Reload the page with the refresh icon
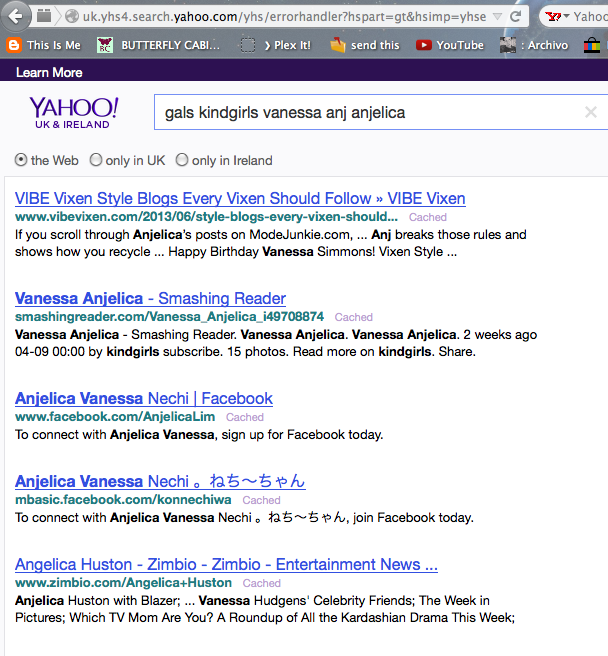The image size is (608, 656). tap(515, 17)
